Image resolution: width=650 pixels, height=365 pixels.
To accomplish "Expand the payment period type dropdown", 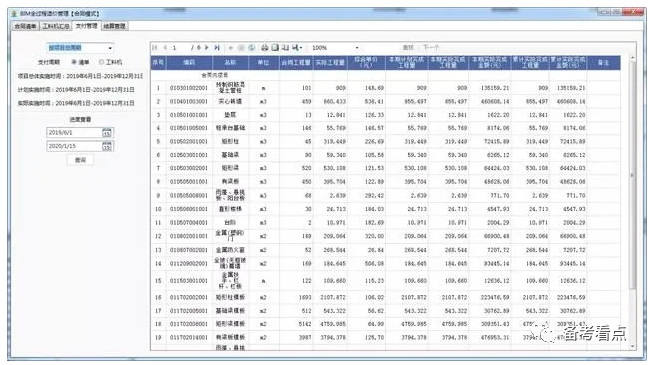I will pyautogui.click(x=110, y=48).
